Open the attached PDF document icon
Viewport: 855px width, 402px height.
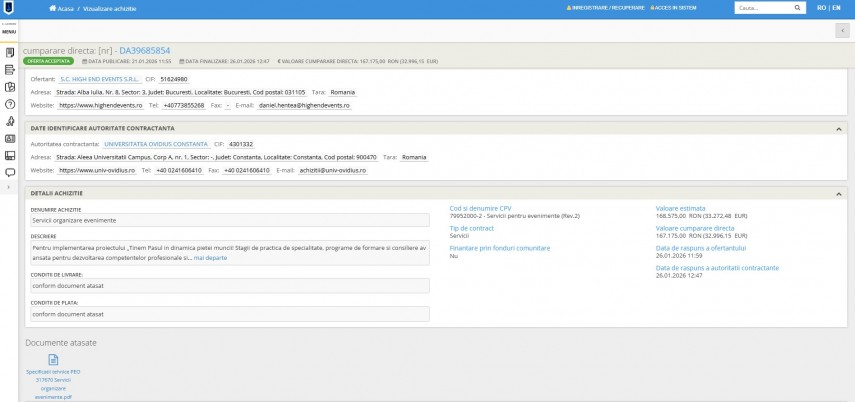[54, 360]
